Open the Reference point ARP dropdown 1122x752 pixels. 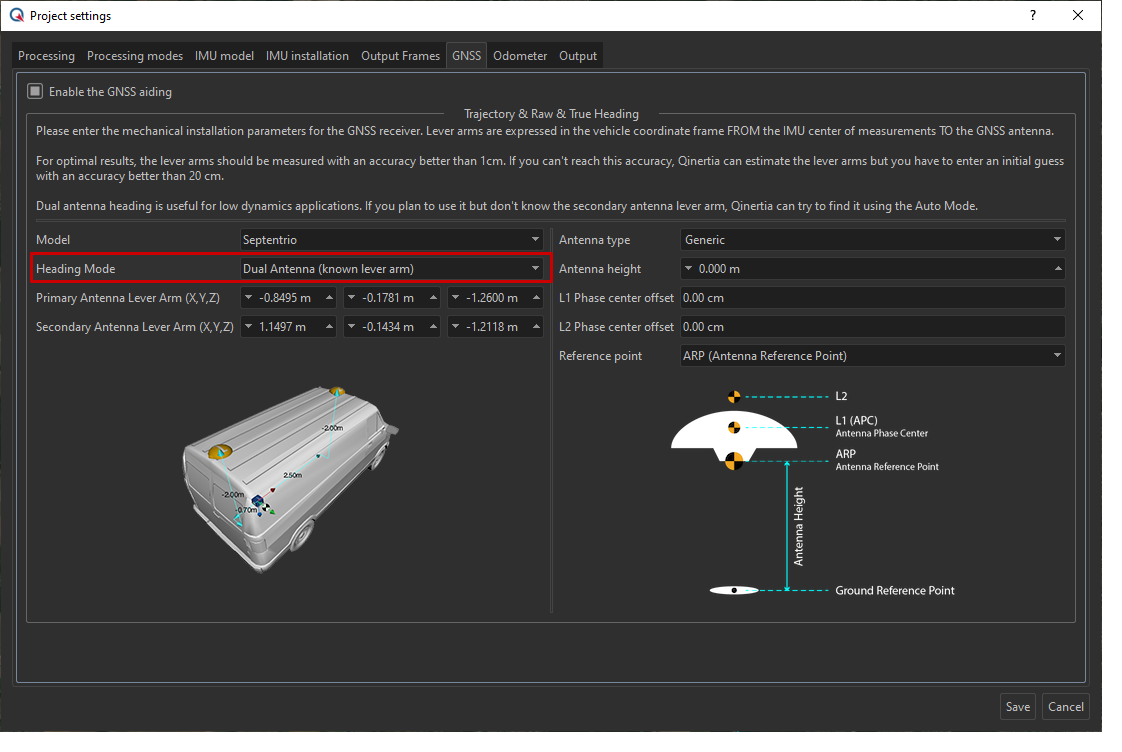(872, 356)
